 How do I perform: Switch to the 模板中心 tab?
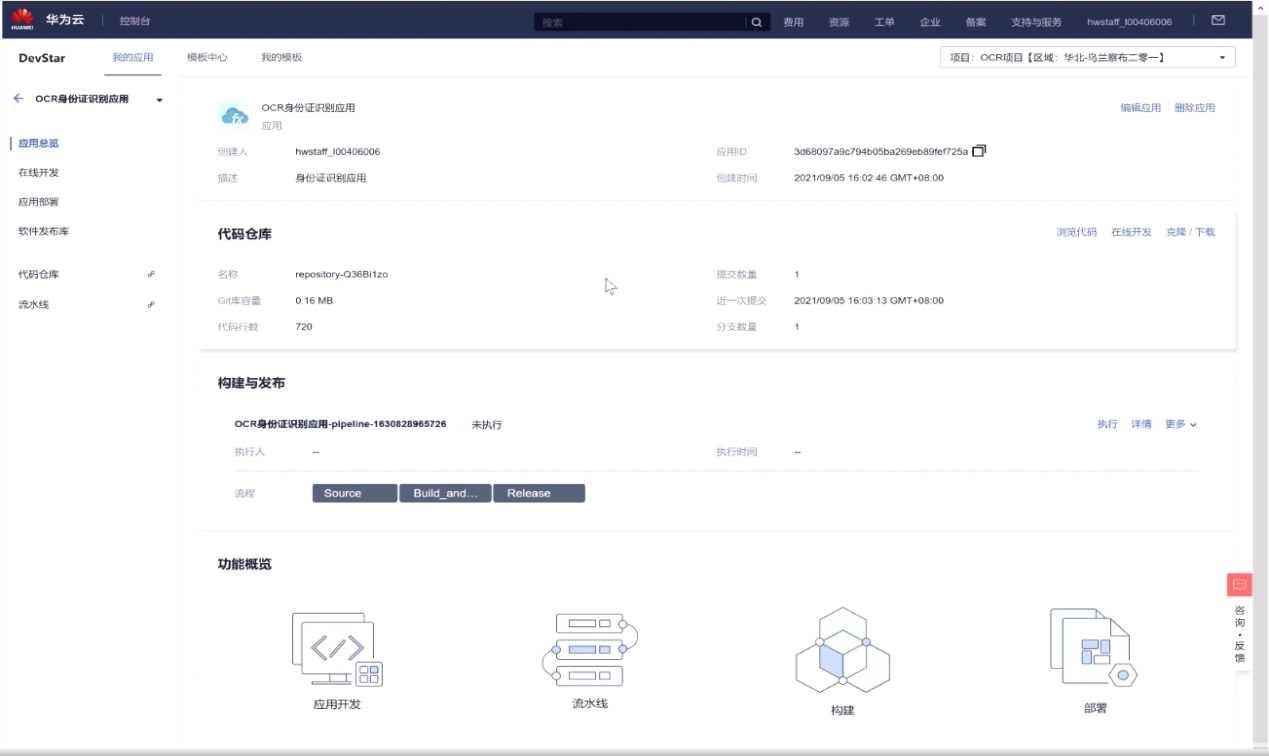[x=207, y=58]
